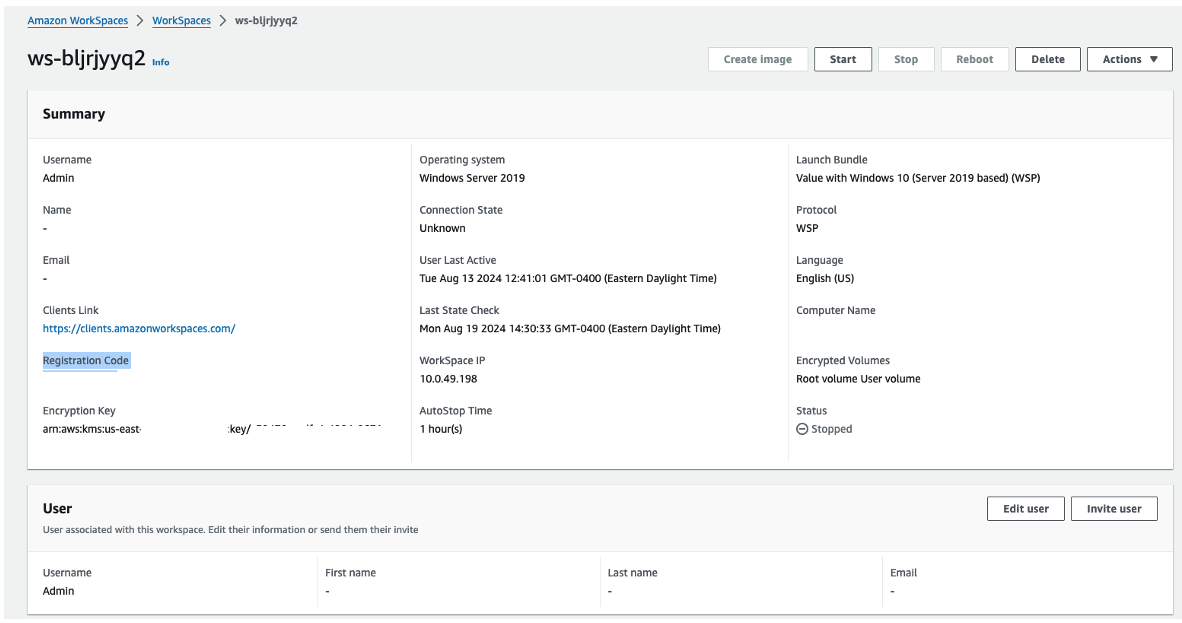The image size is (1182, 623).
Task: Select the User Last Active timestamp
Action: 568,278
